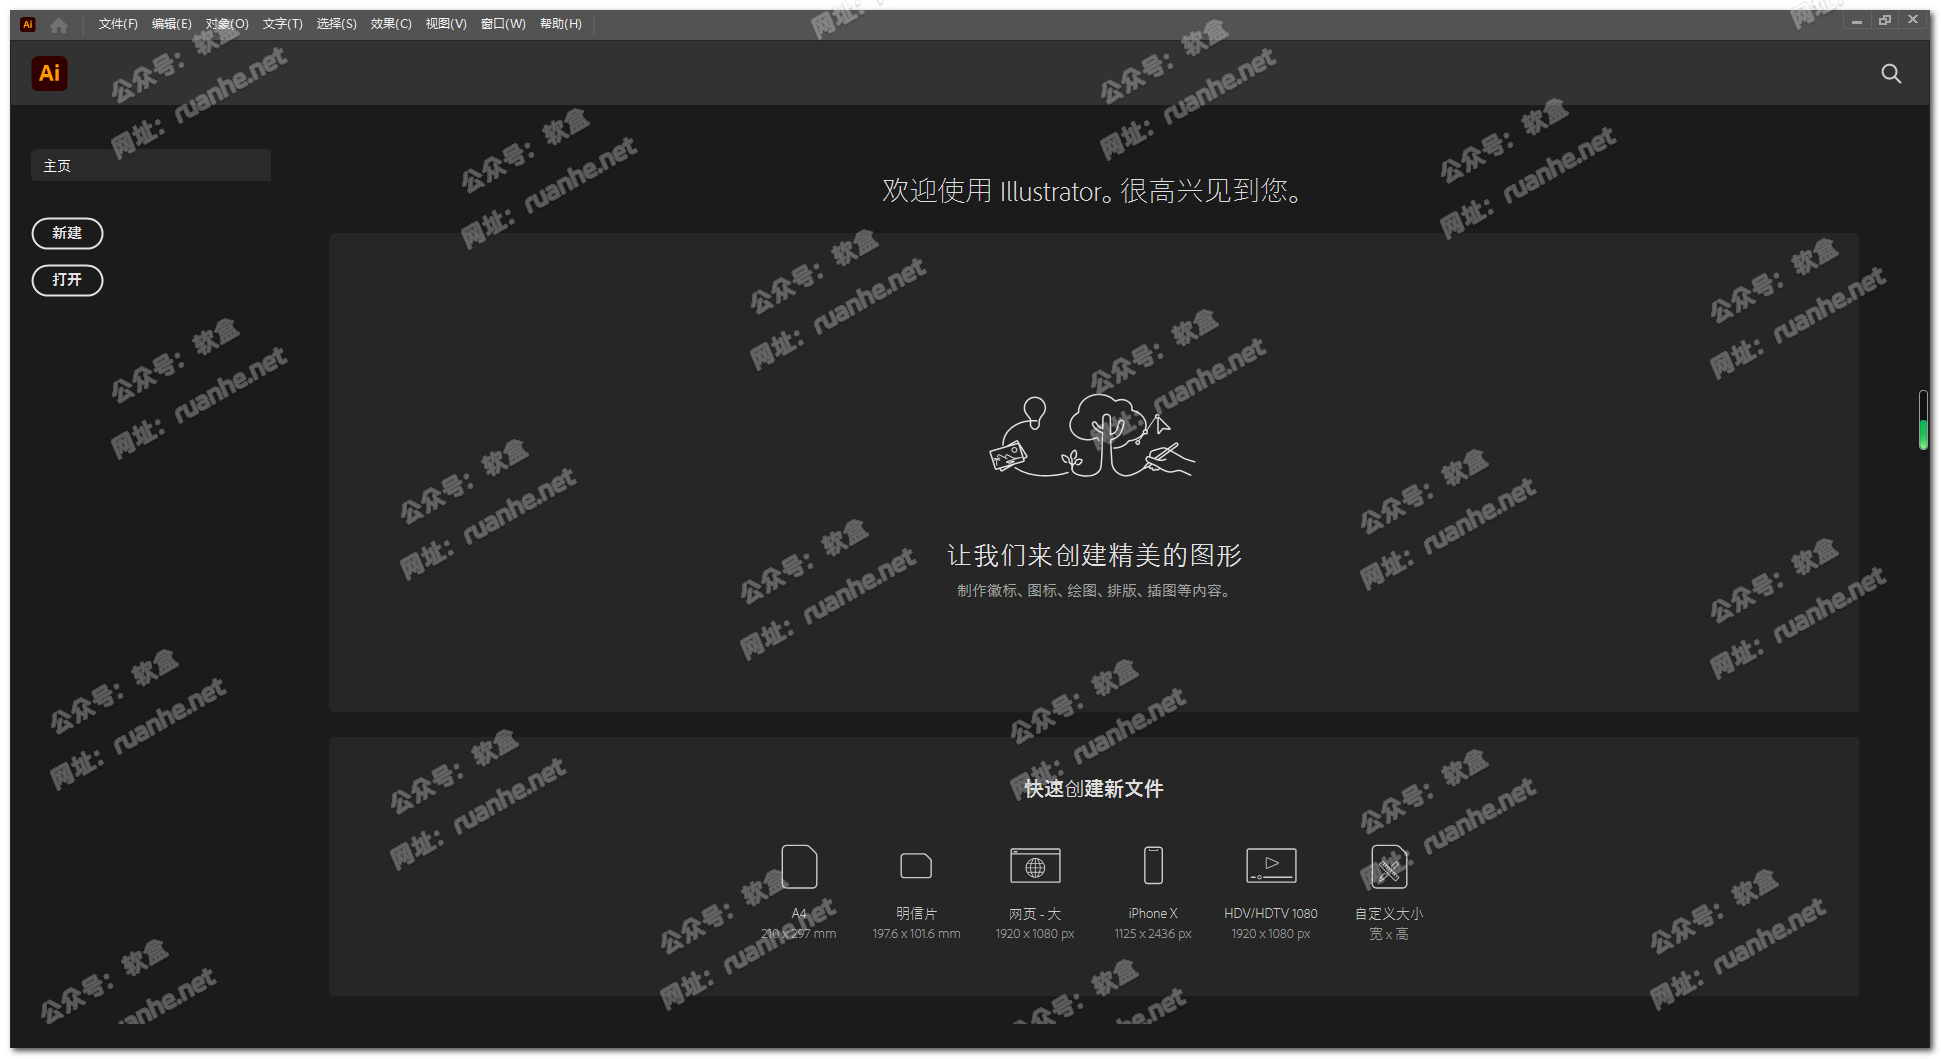Viewport: 1941px width, 1059px height.
Task: Open the 窗口(W) menu
Action: (x=503, y=24)
